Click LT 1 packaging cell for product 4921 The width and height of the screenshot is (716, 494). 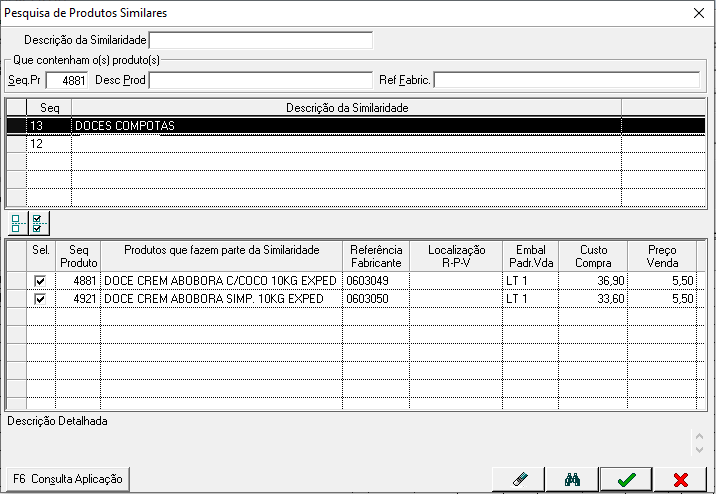point(530,299)
